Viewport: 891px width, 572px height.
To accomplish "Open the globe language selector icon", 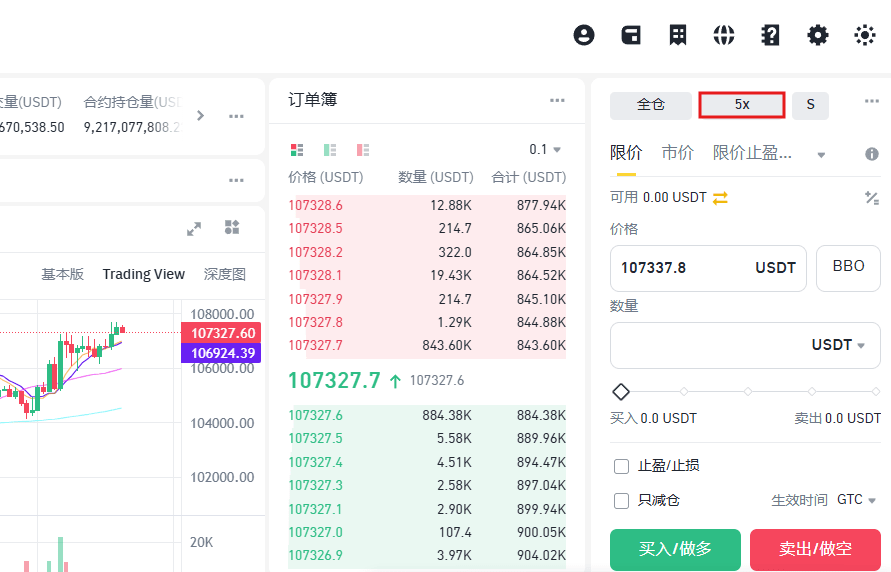I will tap(724, 35).
